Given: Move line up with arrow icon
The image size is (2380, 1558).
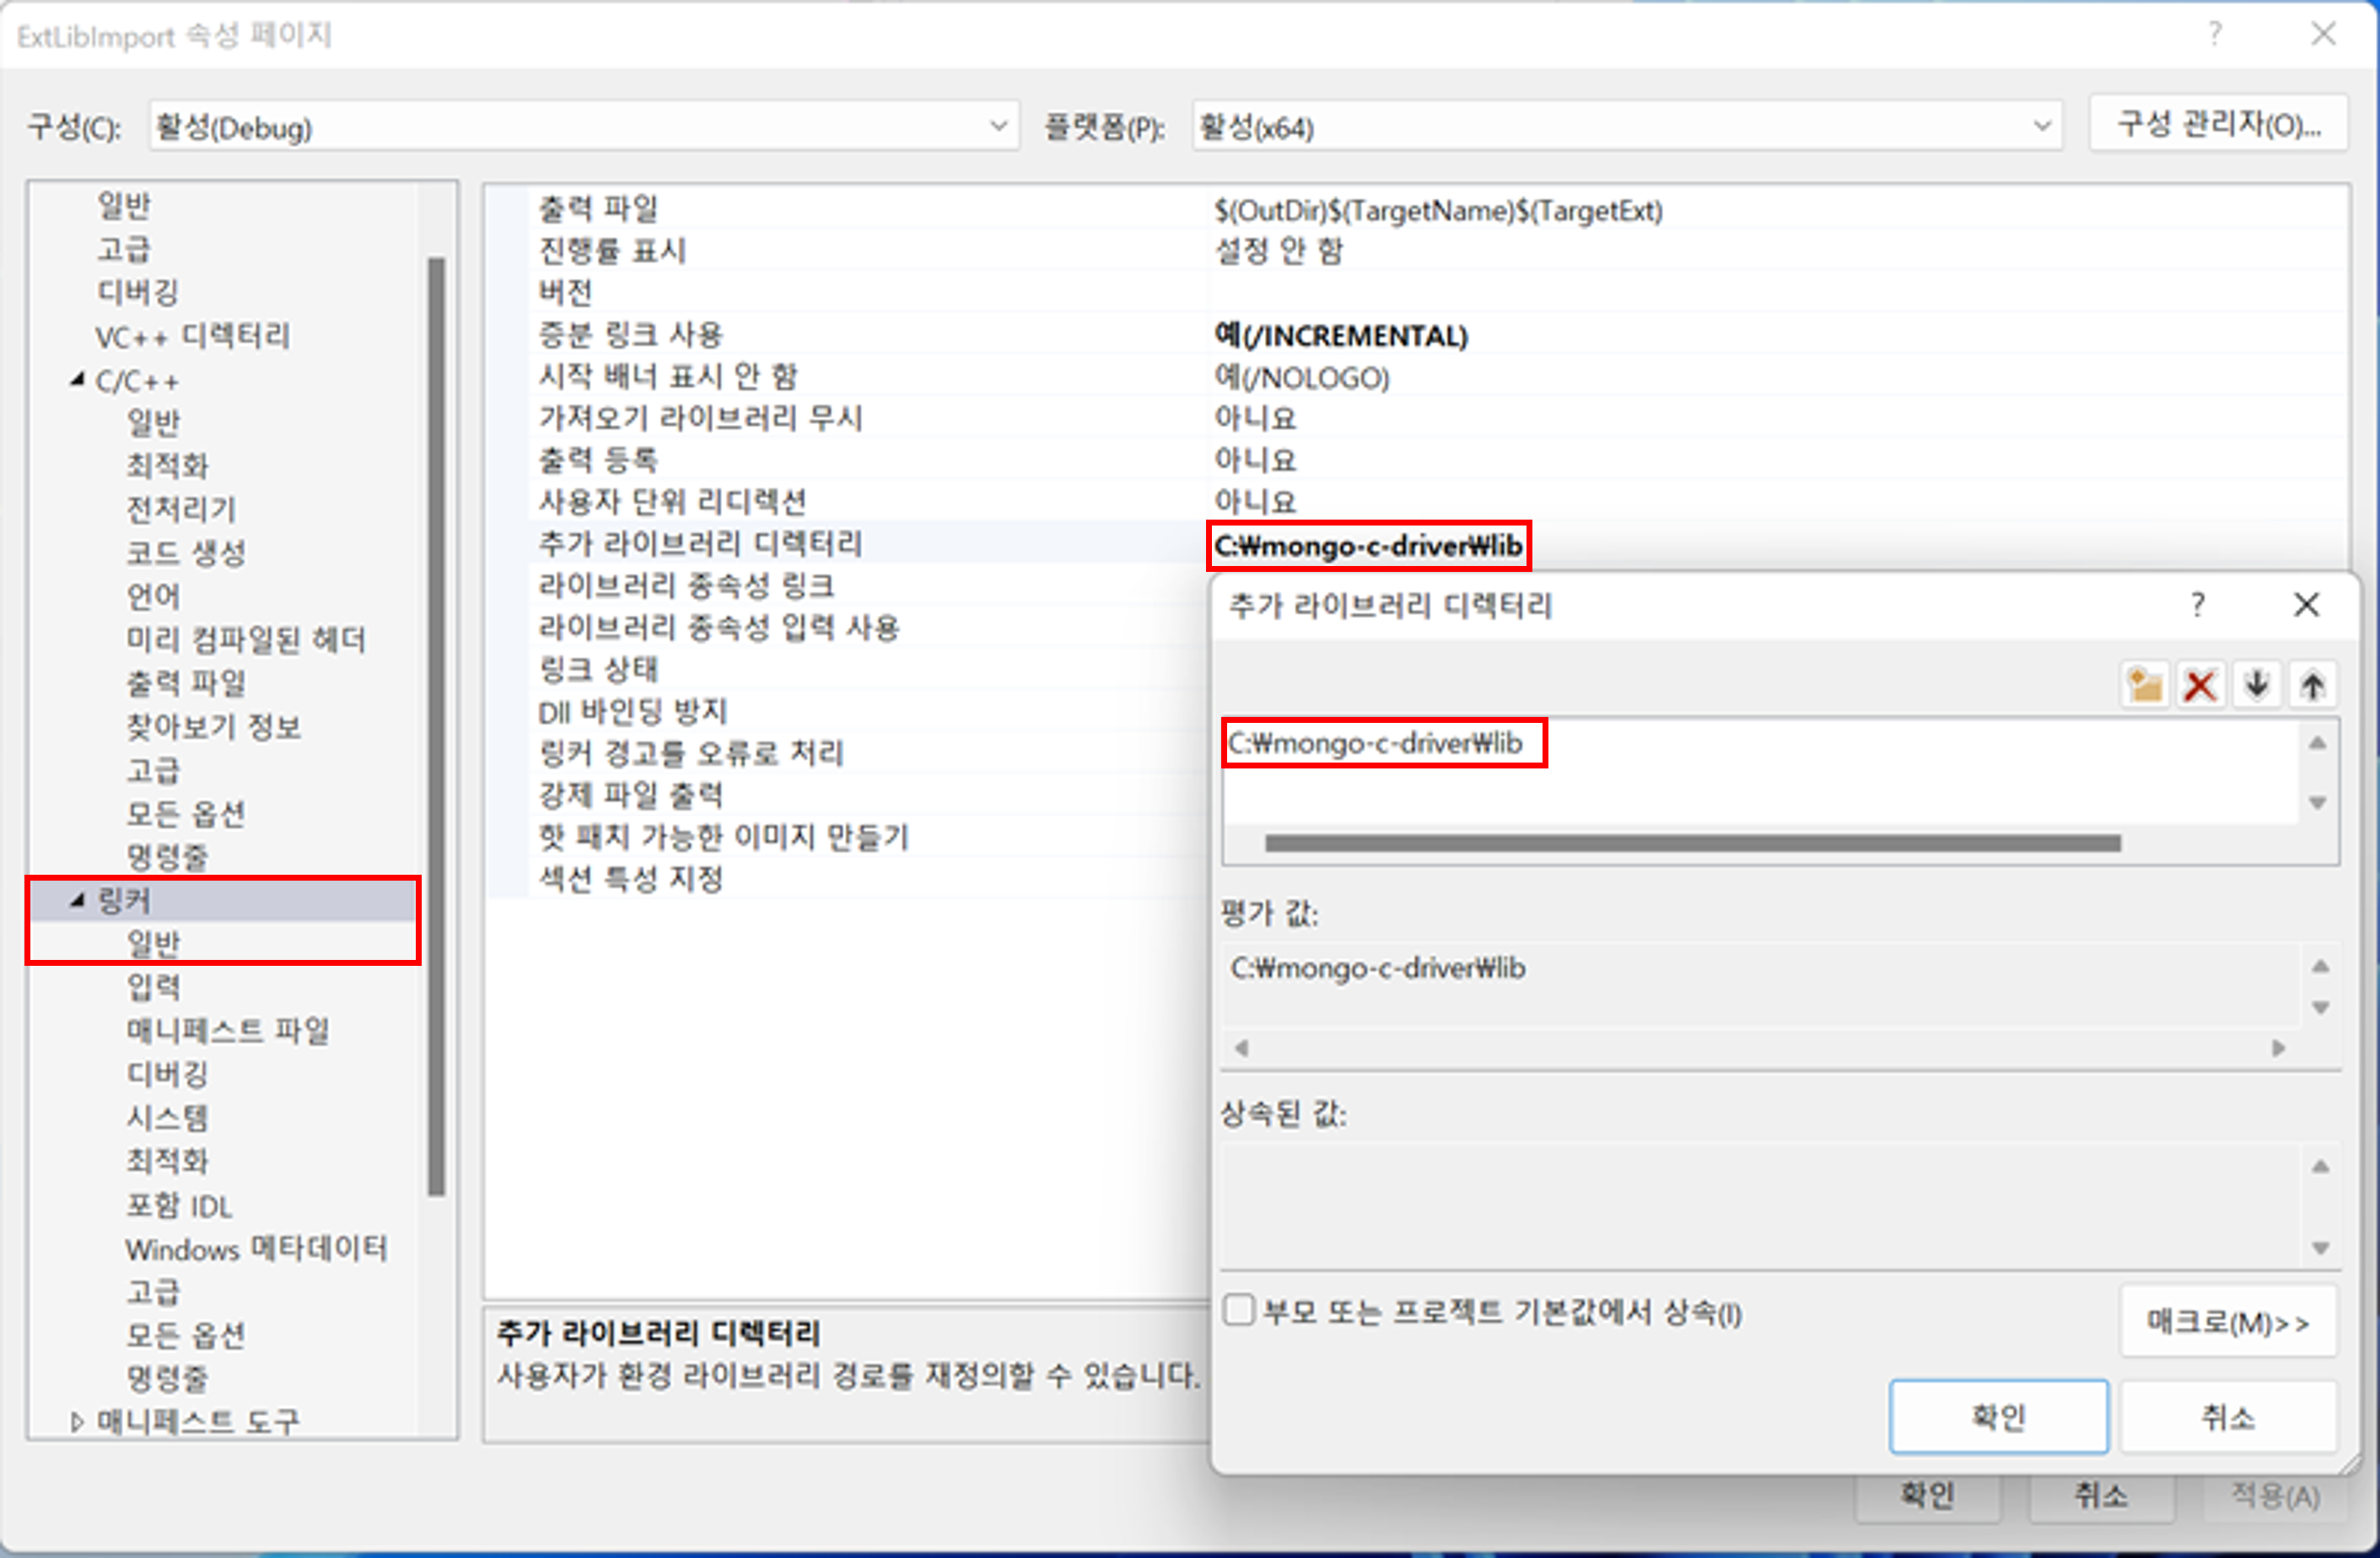Looking at the screenshot, I should point(2311,686).
